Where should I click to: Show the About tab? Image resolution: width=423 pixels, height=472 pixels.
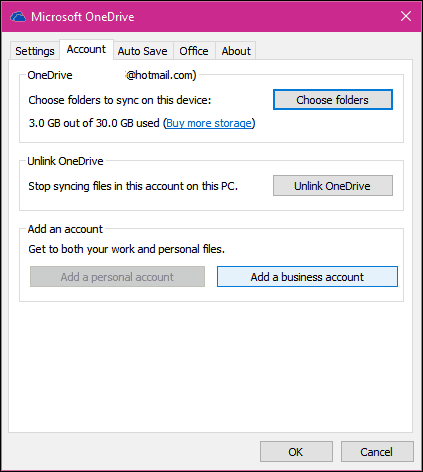[x=236, y=51]
